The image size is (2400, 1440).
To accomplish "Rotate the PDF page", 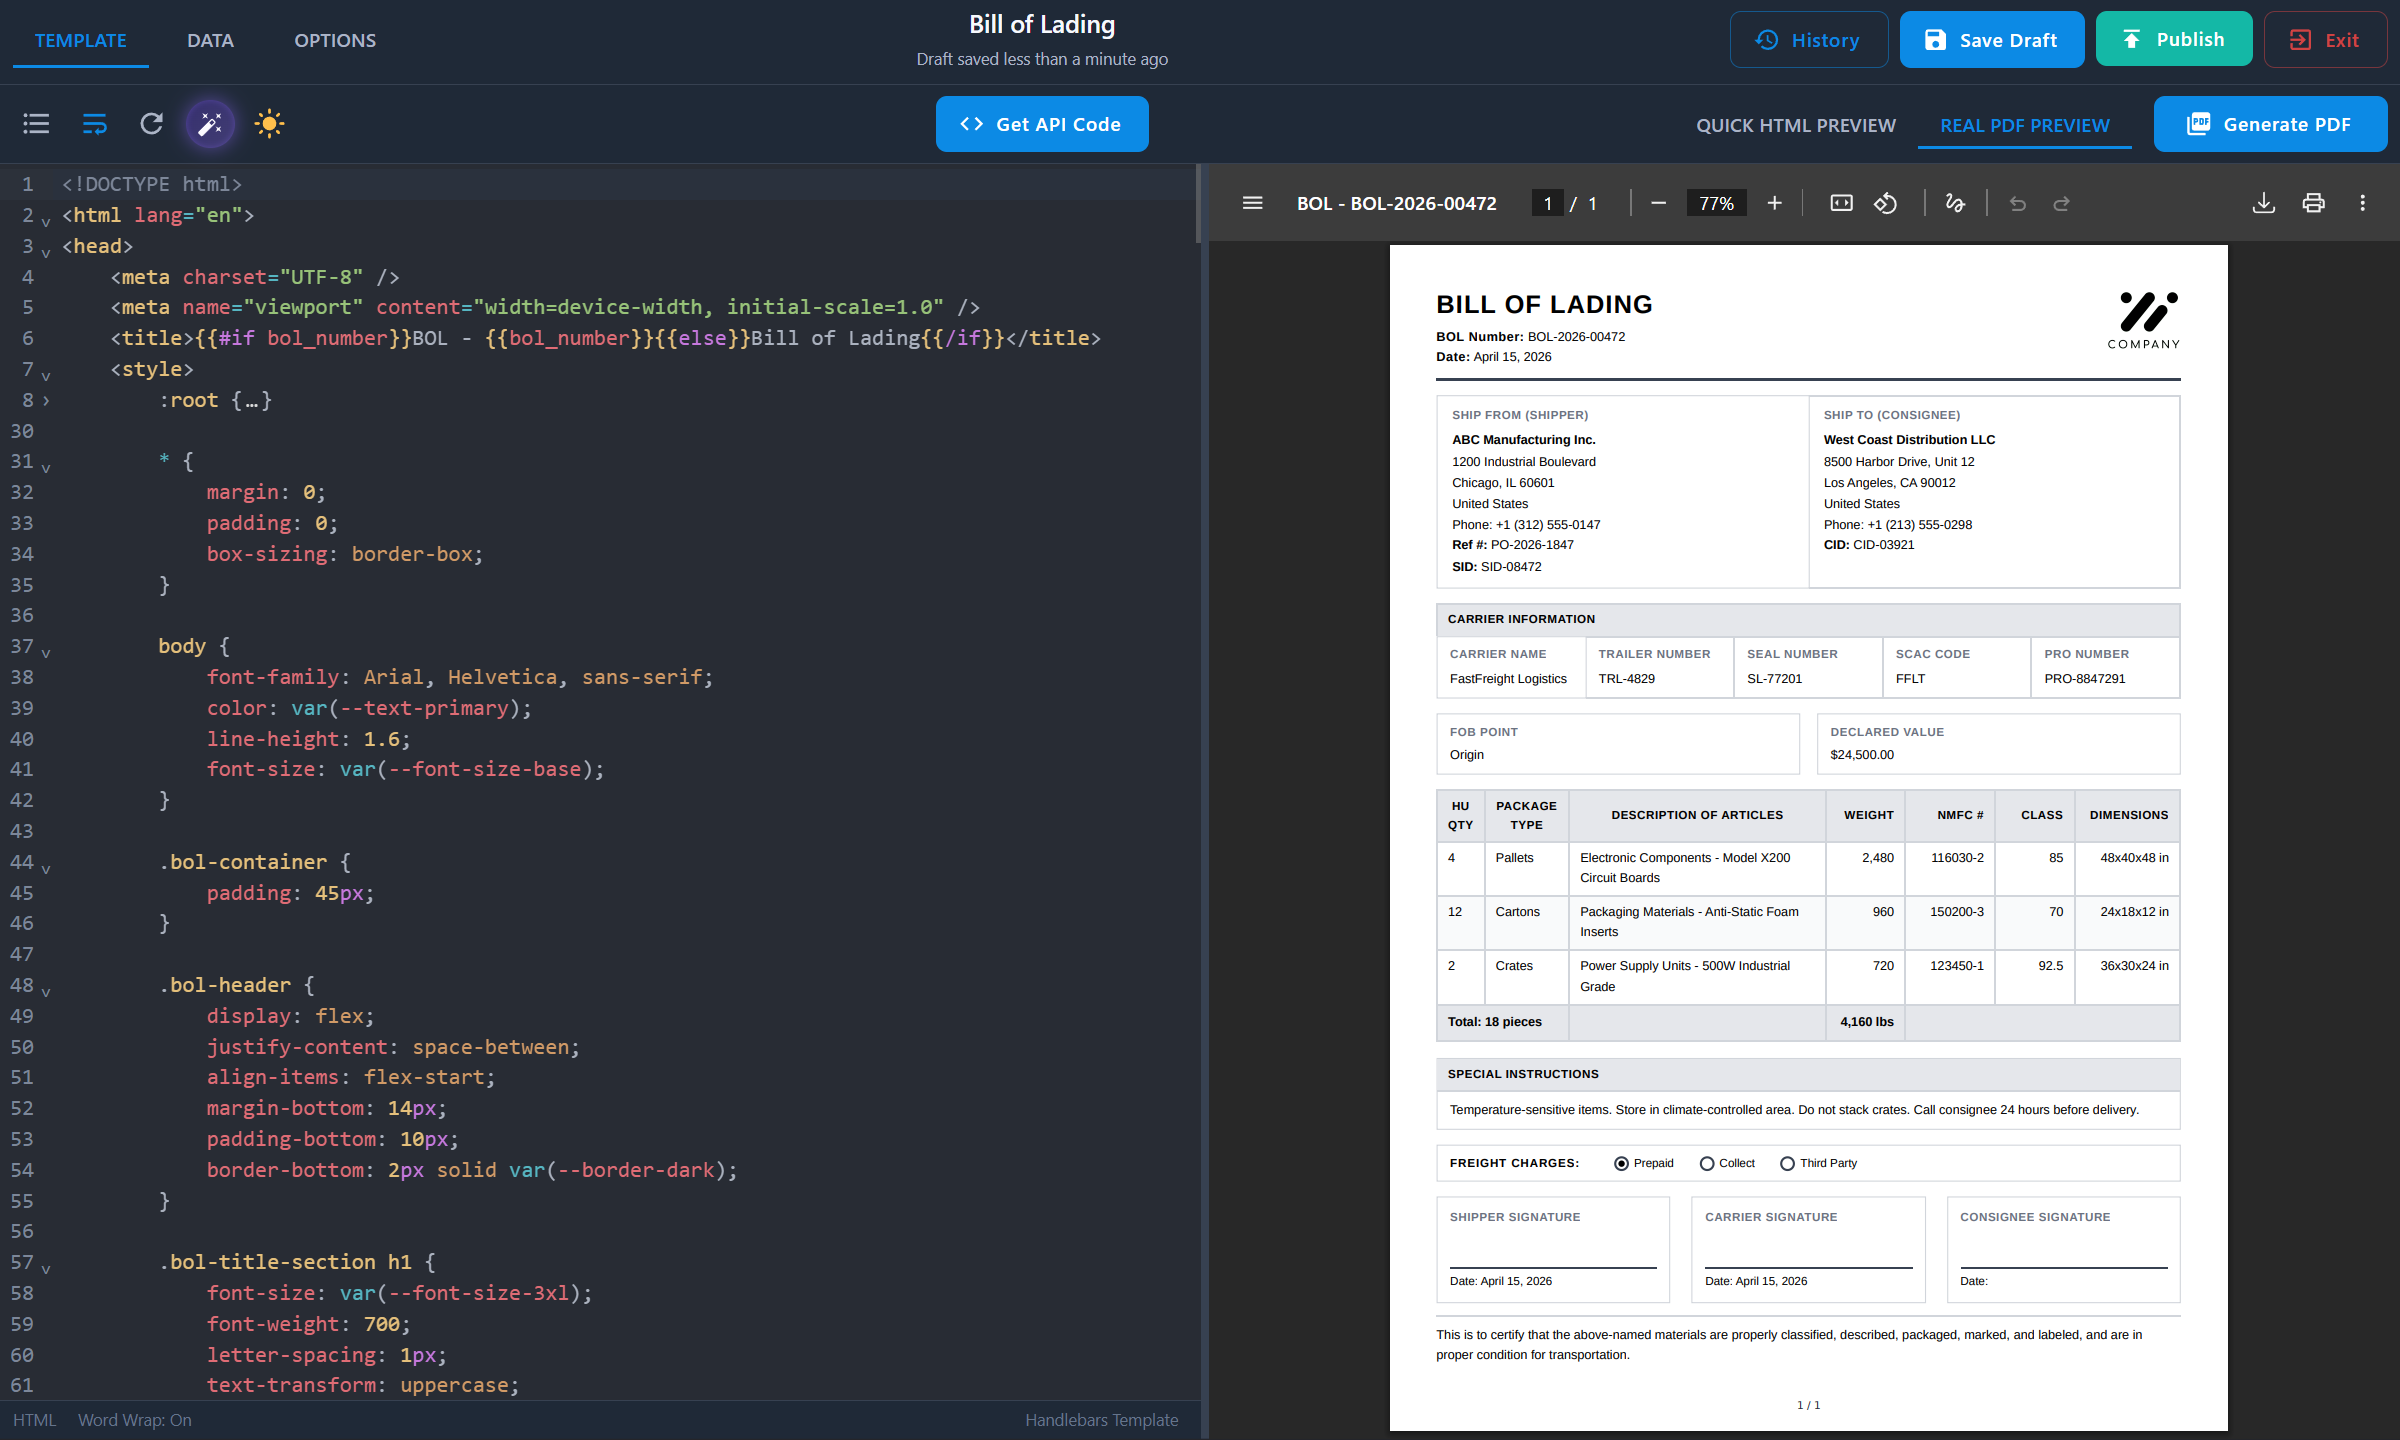I will 1886,203.
